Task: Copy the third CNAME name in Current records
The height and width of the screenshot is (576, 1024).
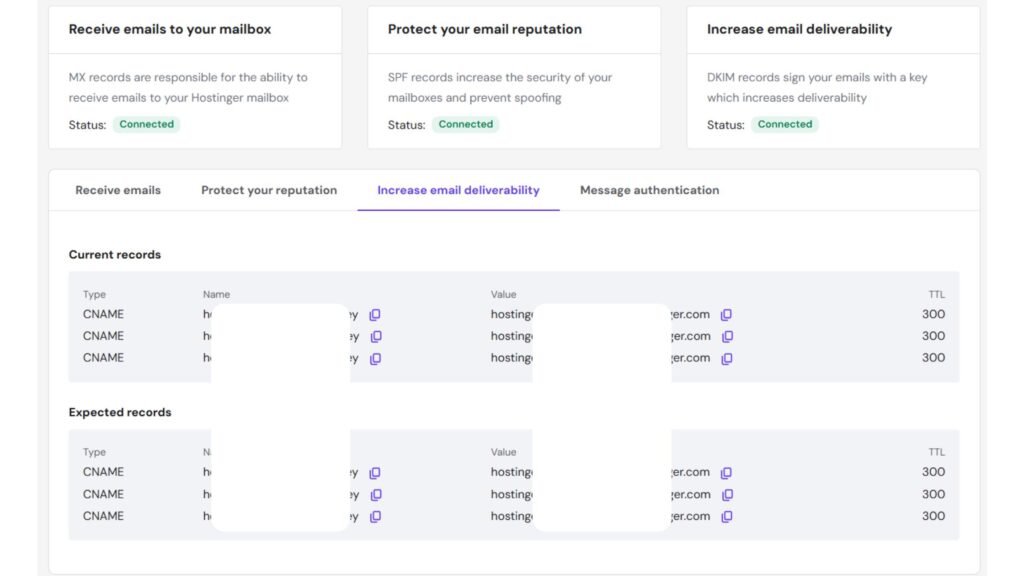Action: (375, 358)
